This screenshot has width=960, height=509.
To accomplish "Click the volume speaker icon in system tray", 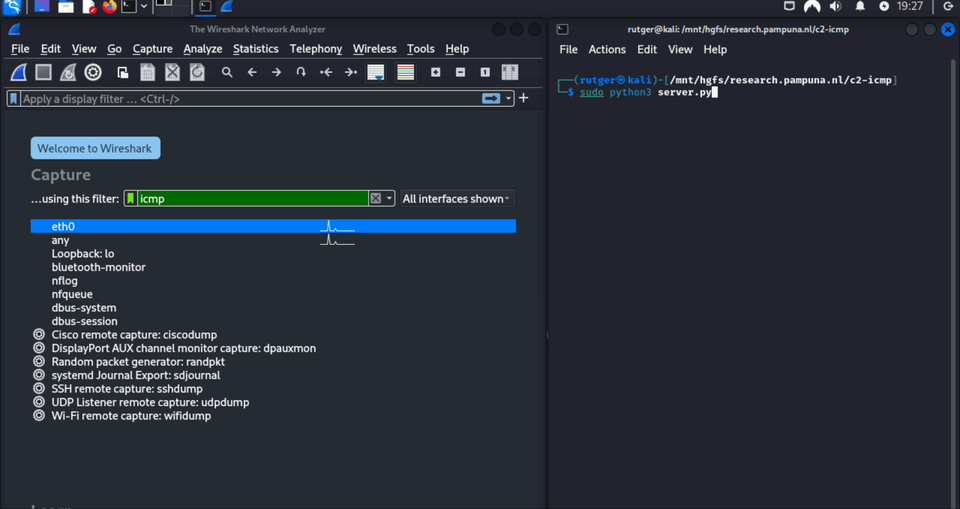I will (x=835, y=7).
